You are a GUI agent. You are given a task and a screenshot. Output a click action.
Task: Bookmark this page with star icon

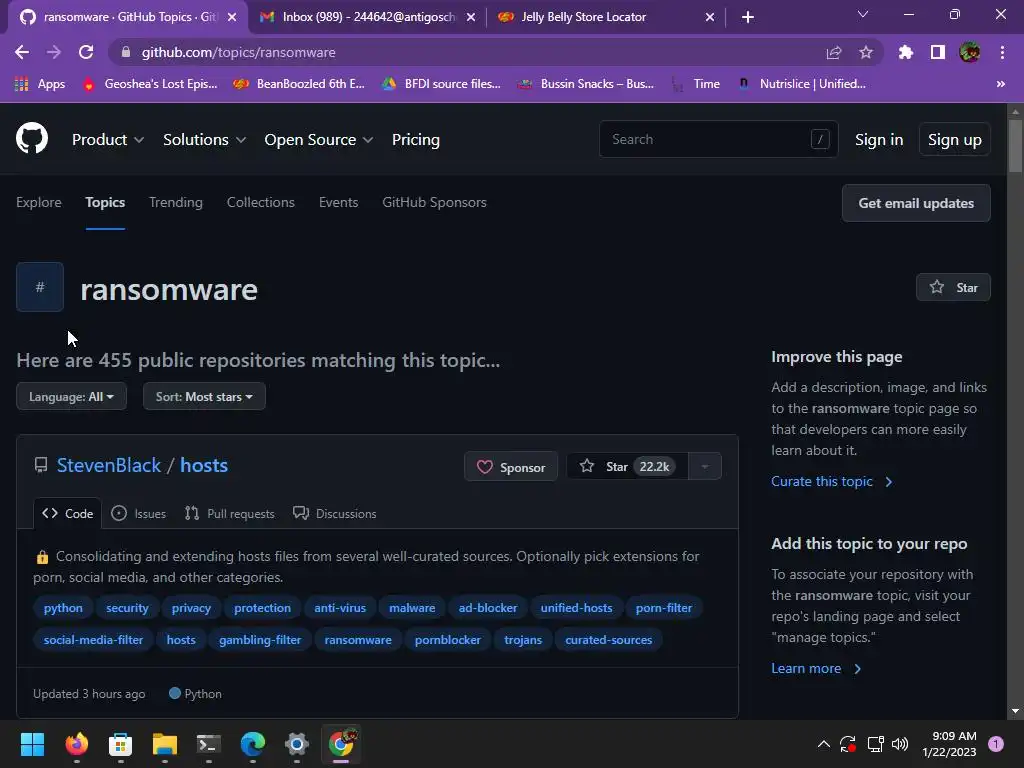[x=866, y=52]
